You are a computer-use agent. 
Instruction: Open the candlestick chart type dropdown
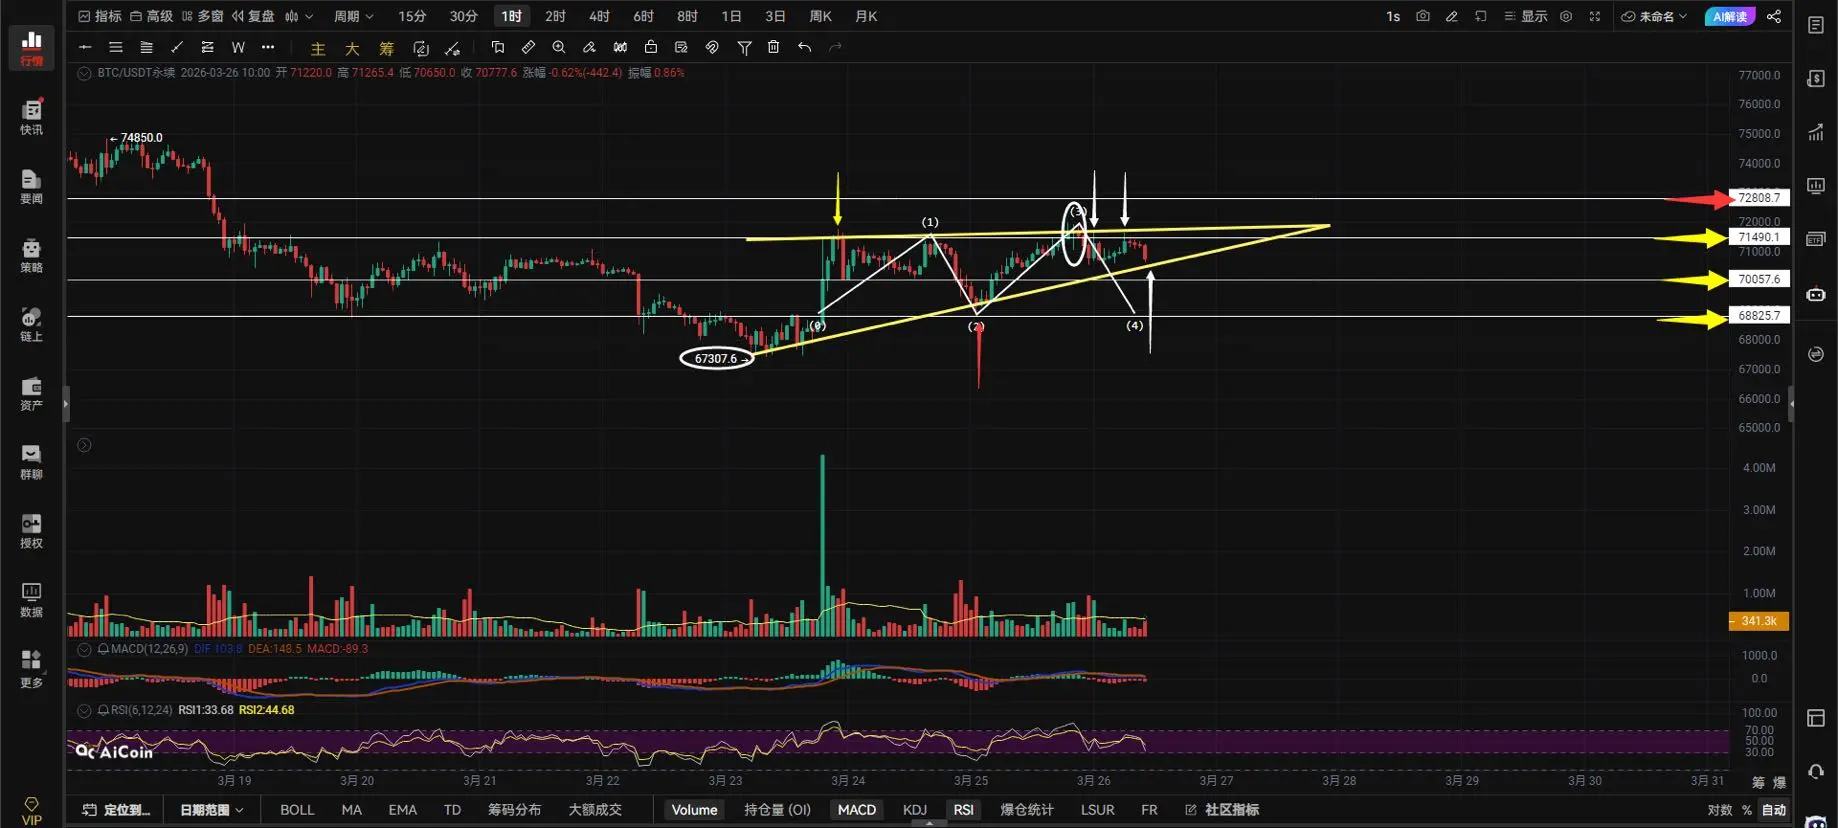(298, 16)
